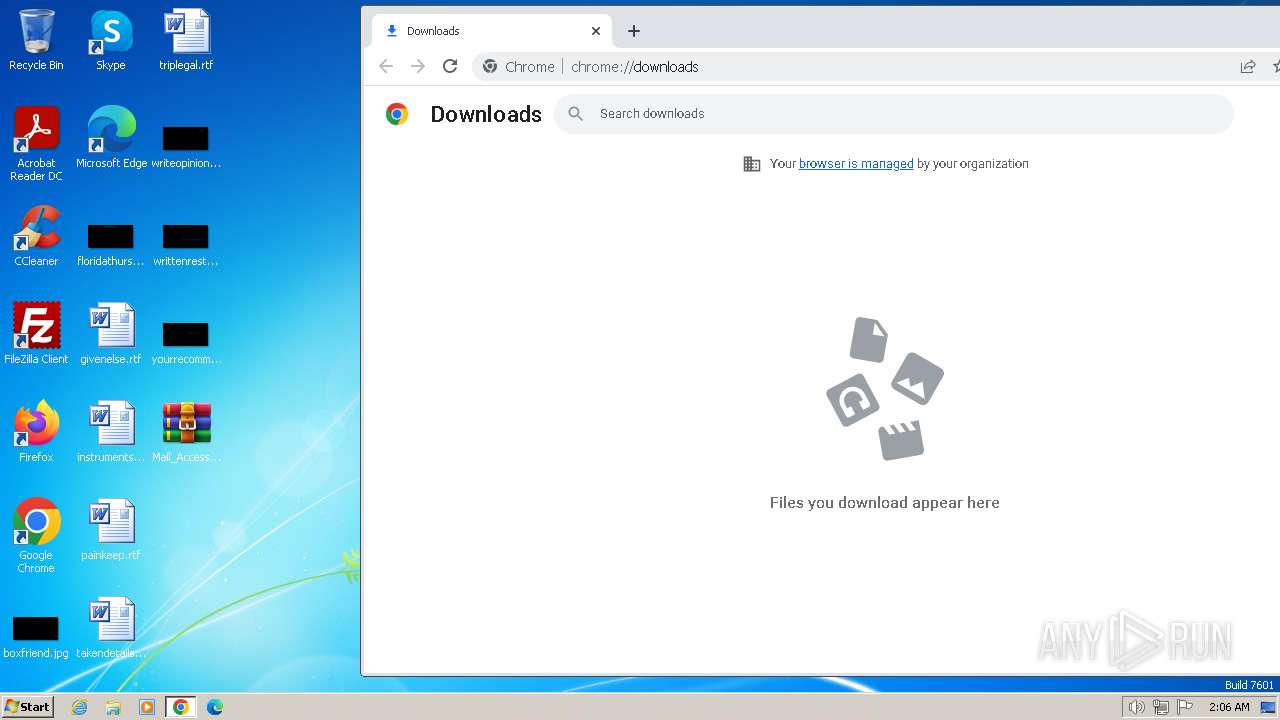This screenshot has height=720, width=1280.
Task: Click Chrome's forward navigation arrow
Action: click(418, 66)
